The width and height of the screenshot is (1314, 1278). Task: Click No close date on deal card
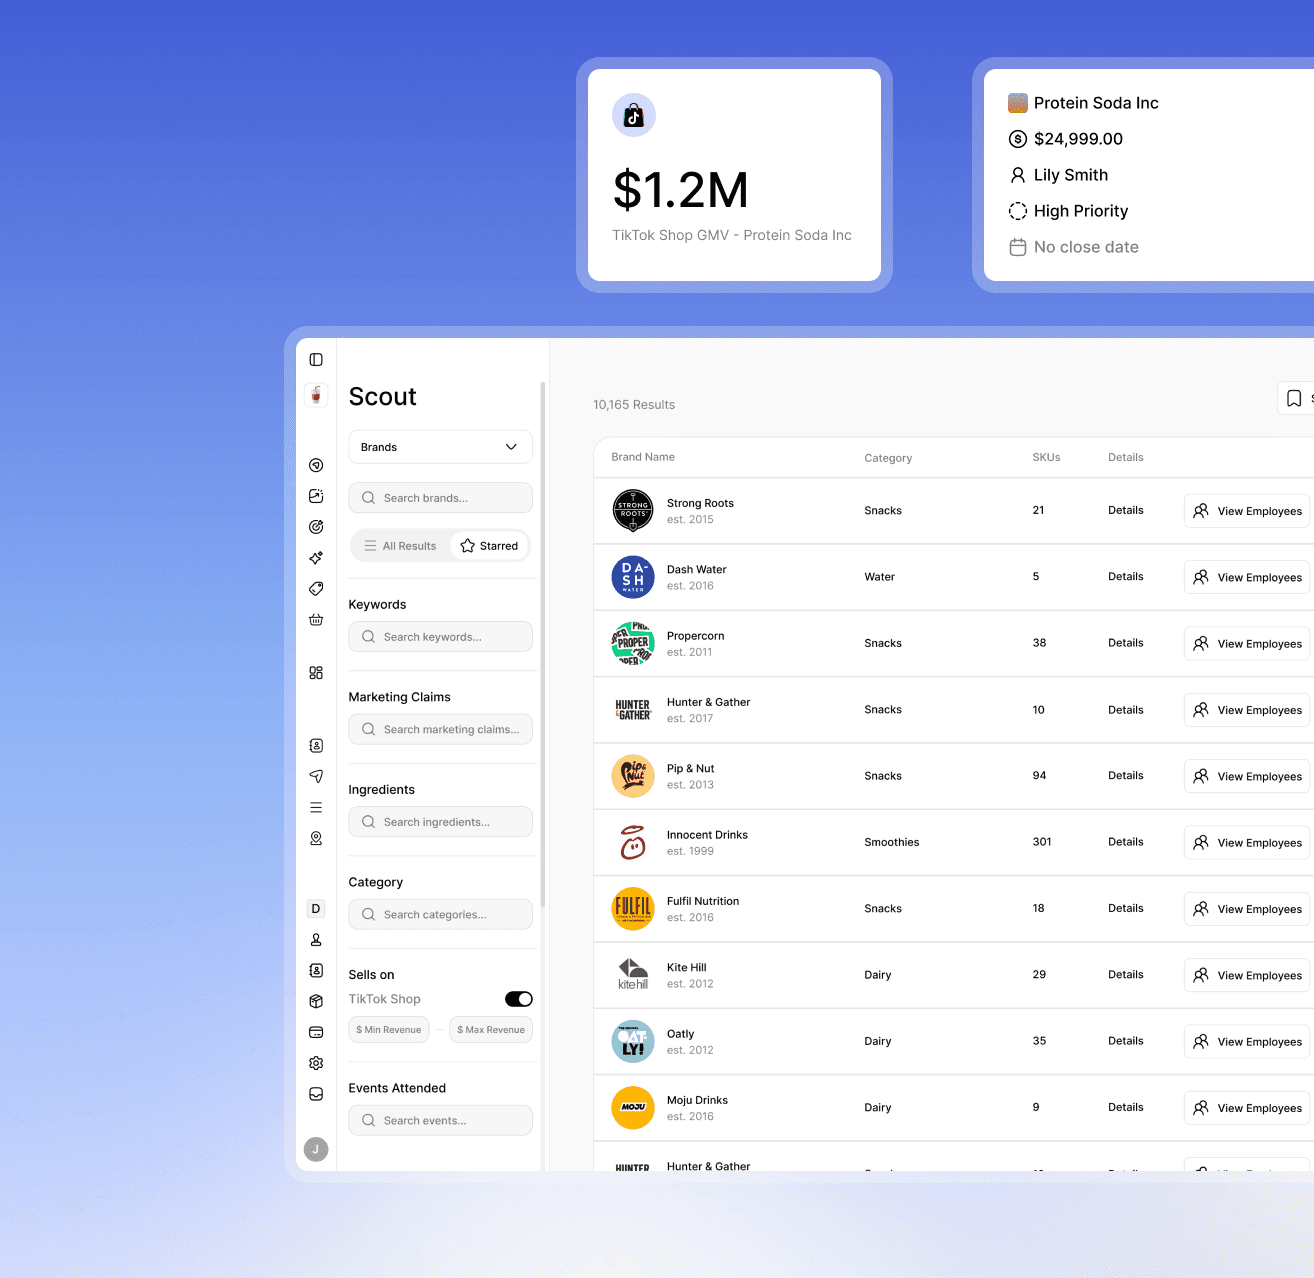tap(1086, 247)
